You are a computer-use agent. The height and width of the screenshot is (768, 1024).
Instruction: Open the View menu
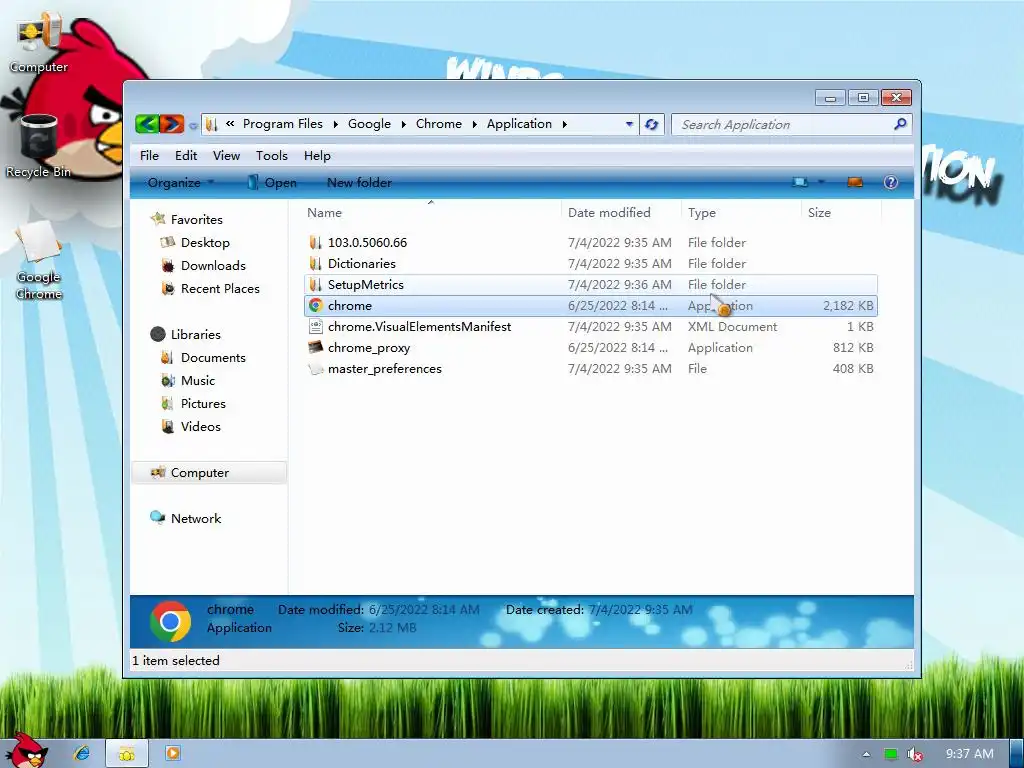227,155
